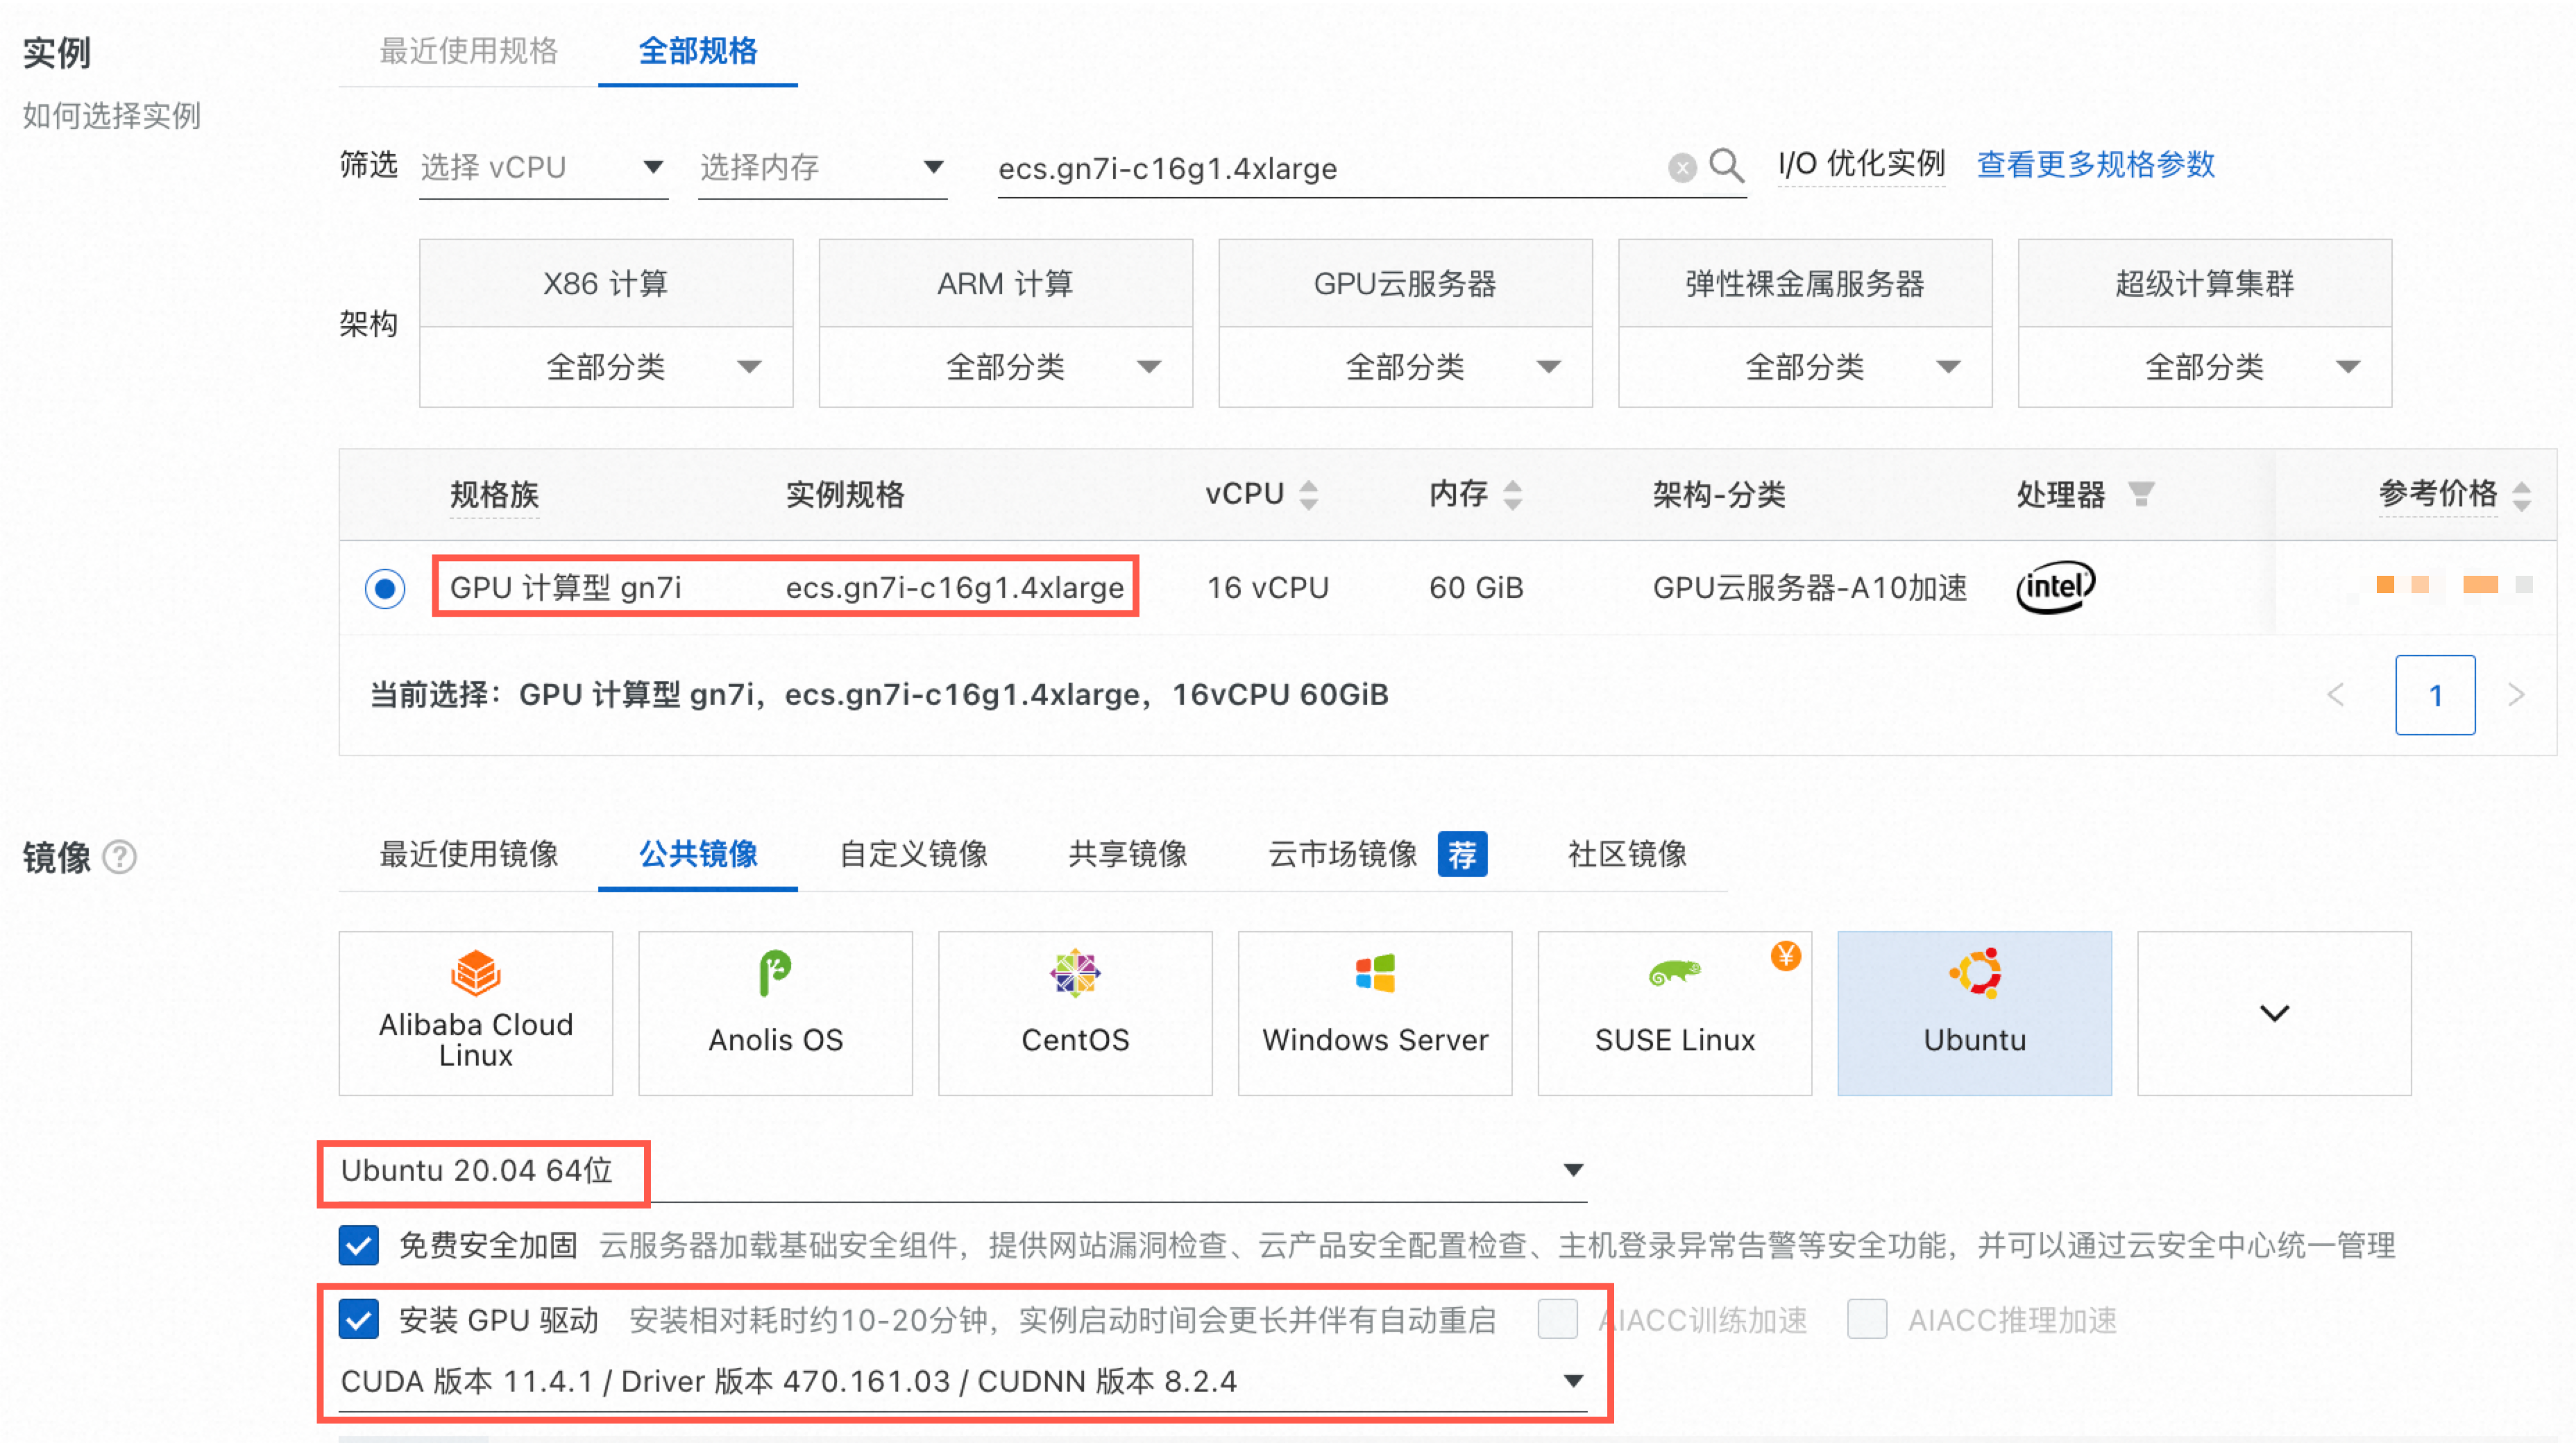Open 弹性裸金属服务器 全部分类 dropdown
This screenshot has width=2576, height=1443.
point(1805,367)
